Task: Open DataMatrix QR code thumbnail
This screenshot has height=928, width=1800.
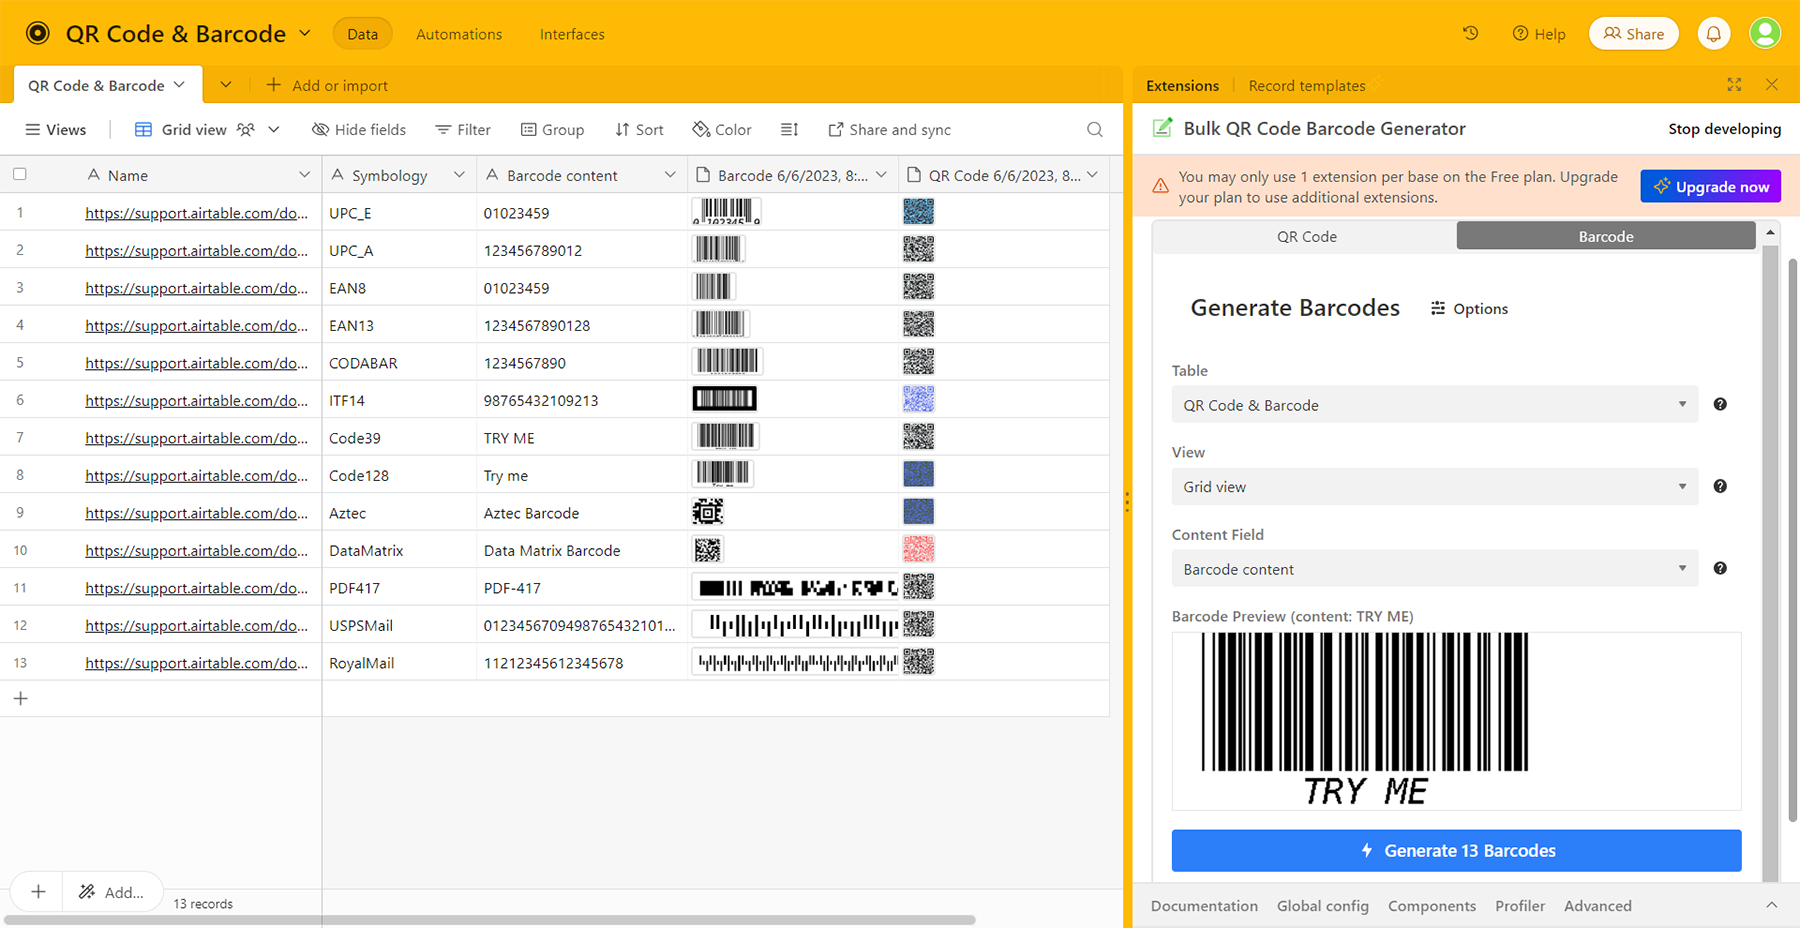Action: coord(918,549)
